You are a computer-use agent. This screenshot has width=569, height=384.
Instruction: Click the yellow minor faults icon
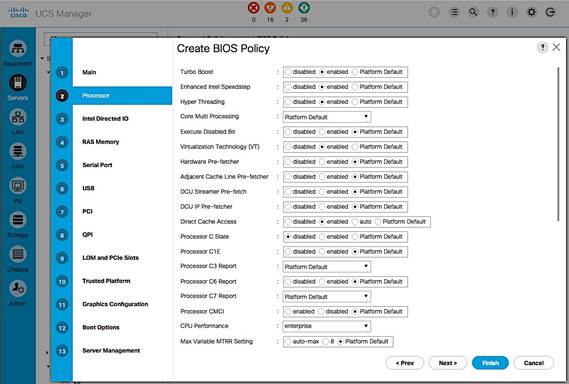[287, 8]
